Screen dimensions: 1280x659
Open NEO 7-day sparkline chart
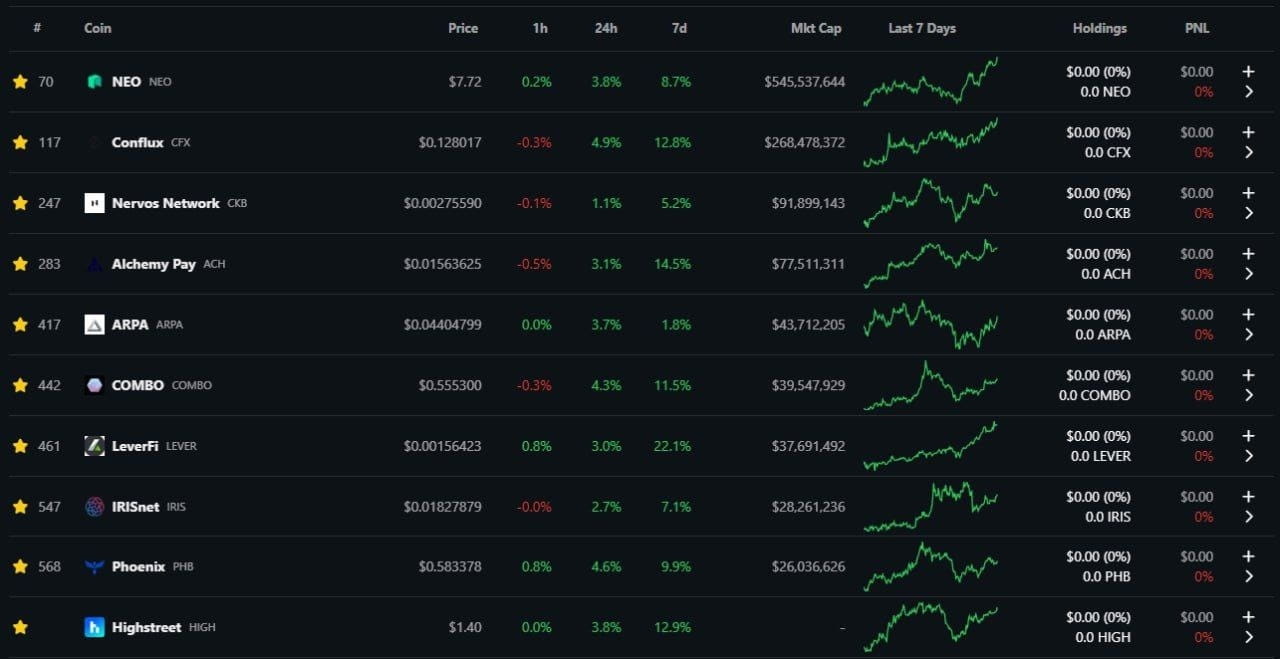[x=931, y=82]
